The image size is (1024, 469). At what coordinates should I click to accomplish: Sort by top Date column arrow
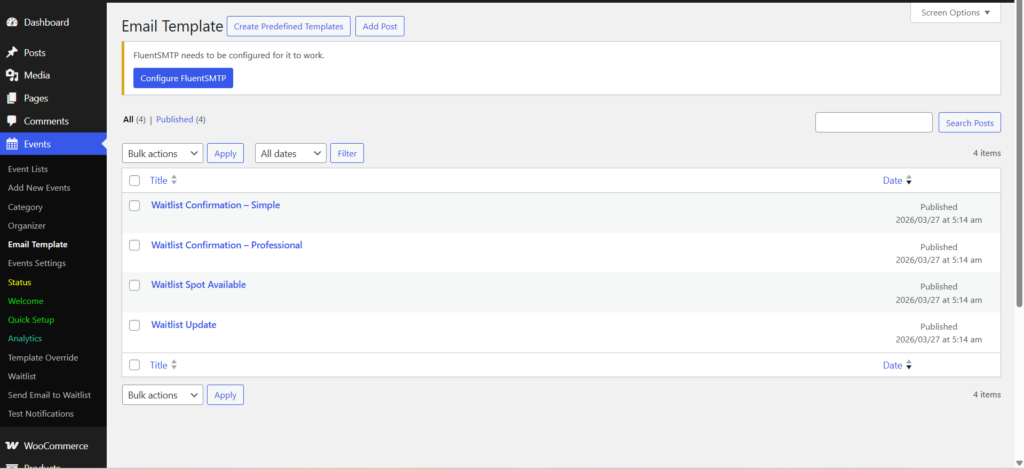[908, 181]
